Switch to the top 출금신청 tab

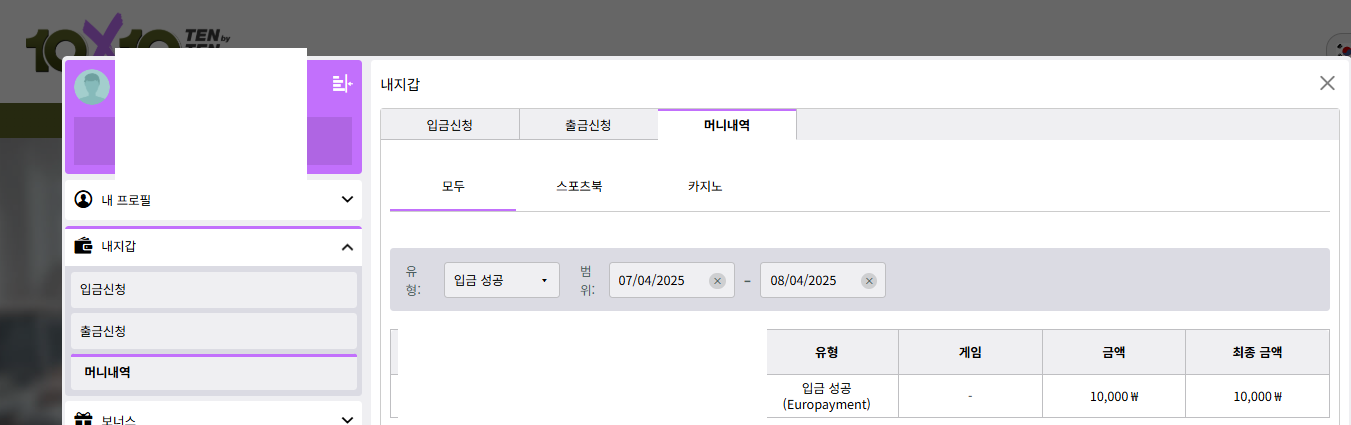point(588,125)
